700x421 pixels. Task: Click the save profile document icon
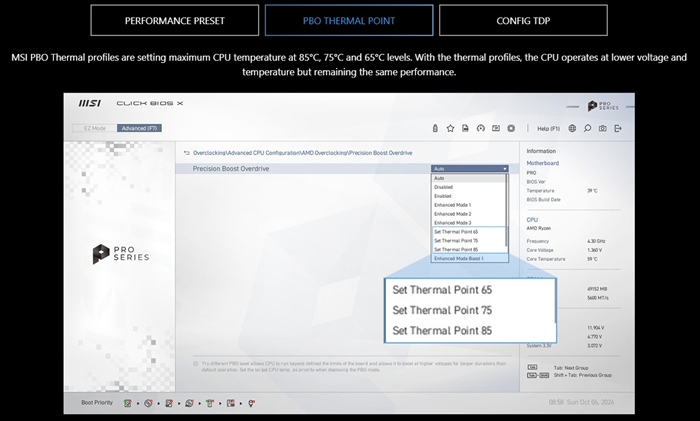point(465,129)
